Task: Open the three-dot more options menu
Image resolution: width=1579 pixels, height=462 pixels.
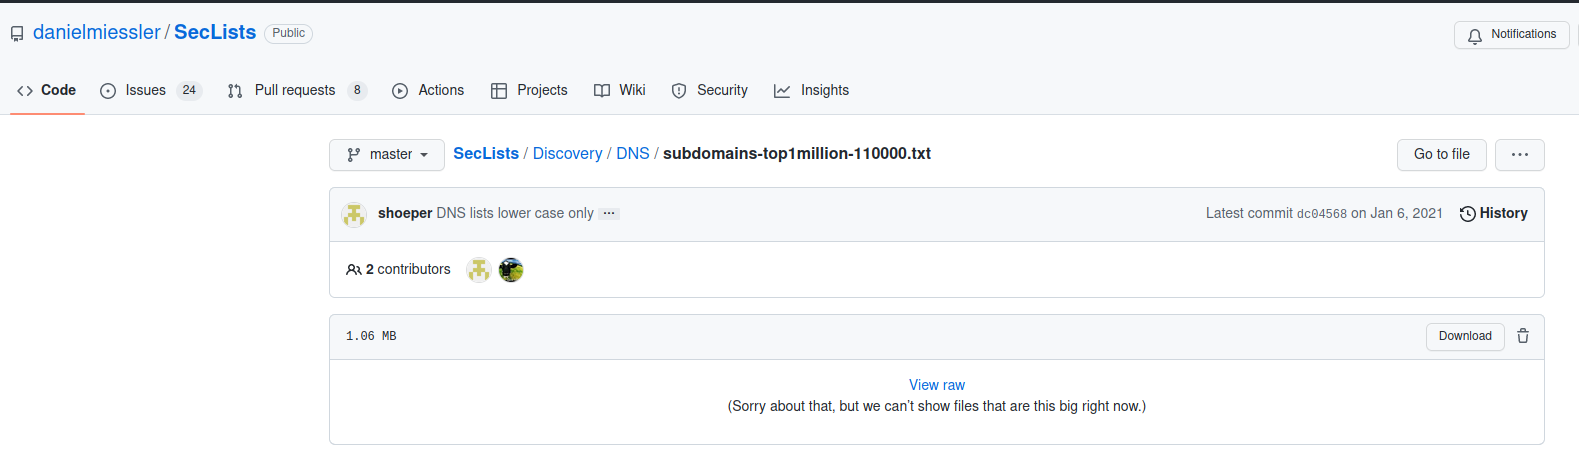Action: (1519, 155)
